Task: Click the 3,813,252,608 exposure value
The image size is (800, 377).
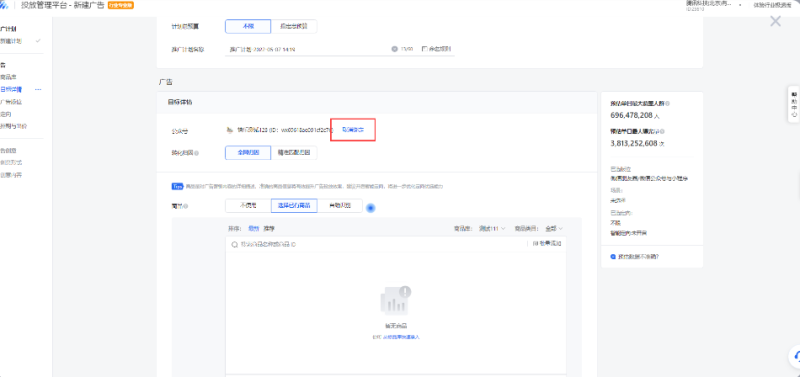Action: point(634,143)
